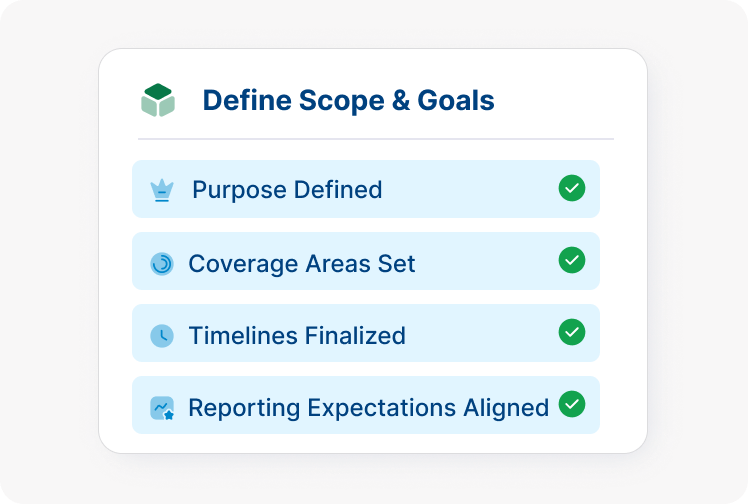Open the Reporting Expectations Aligned label text
748x504 pixels.
[x=368, y=408]
